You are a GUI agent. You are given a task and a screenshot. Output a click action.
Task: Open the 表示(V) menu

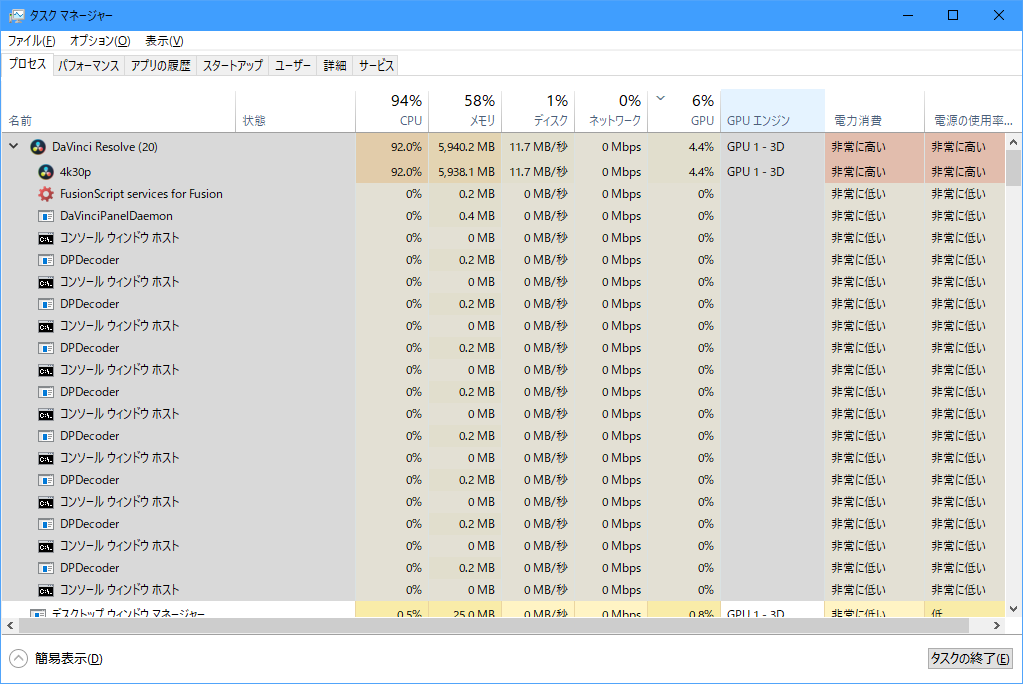164,40
